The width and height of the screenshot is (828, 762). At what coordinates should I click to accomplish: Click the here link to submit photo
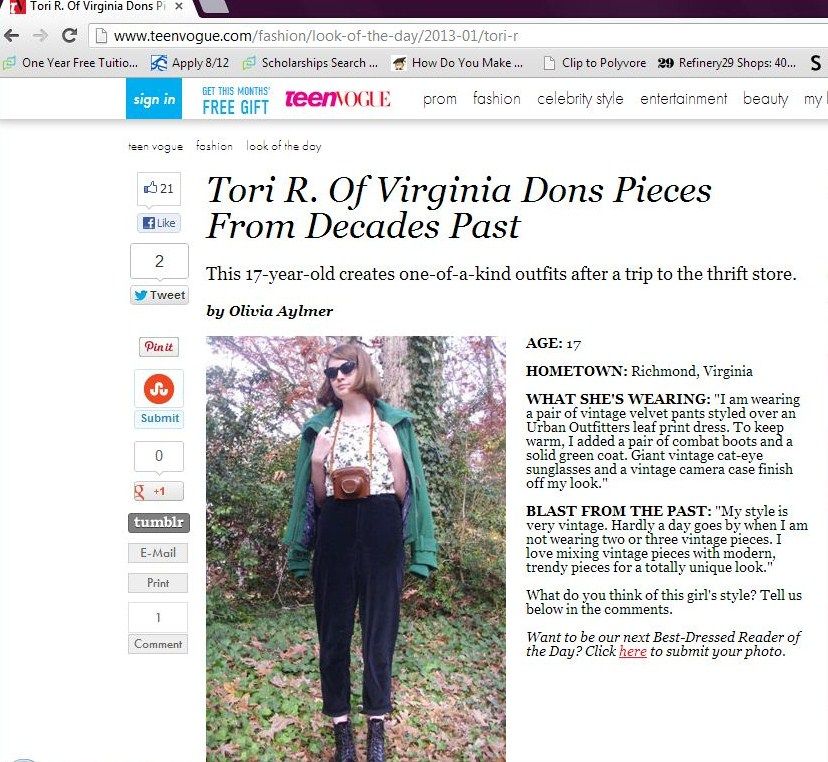(633, 651)
